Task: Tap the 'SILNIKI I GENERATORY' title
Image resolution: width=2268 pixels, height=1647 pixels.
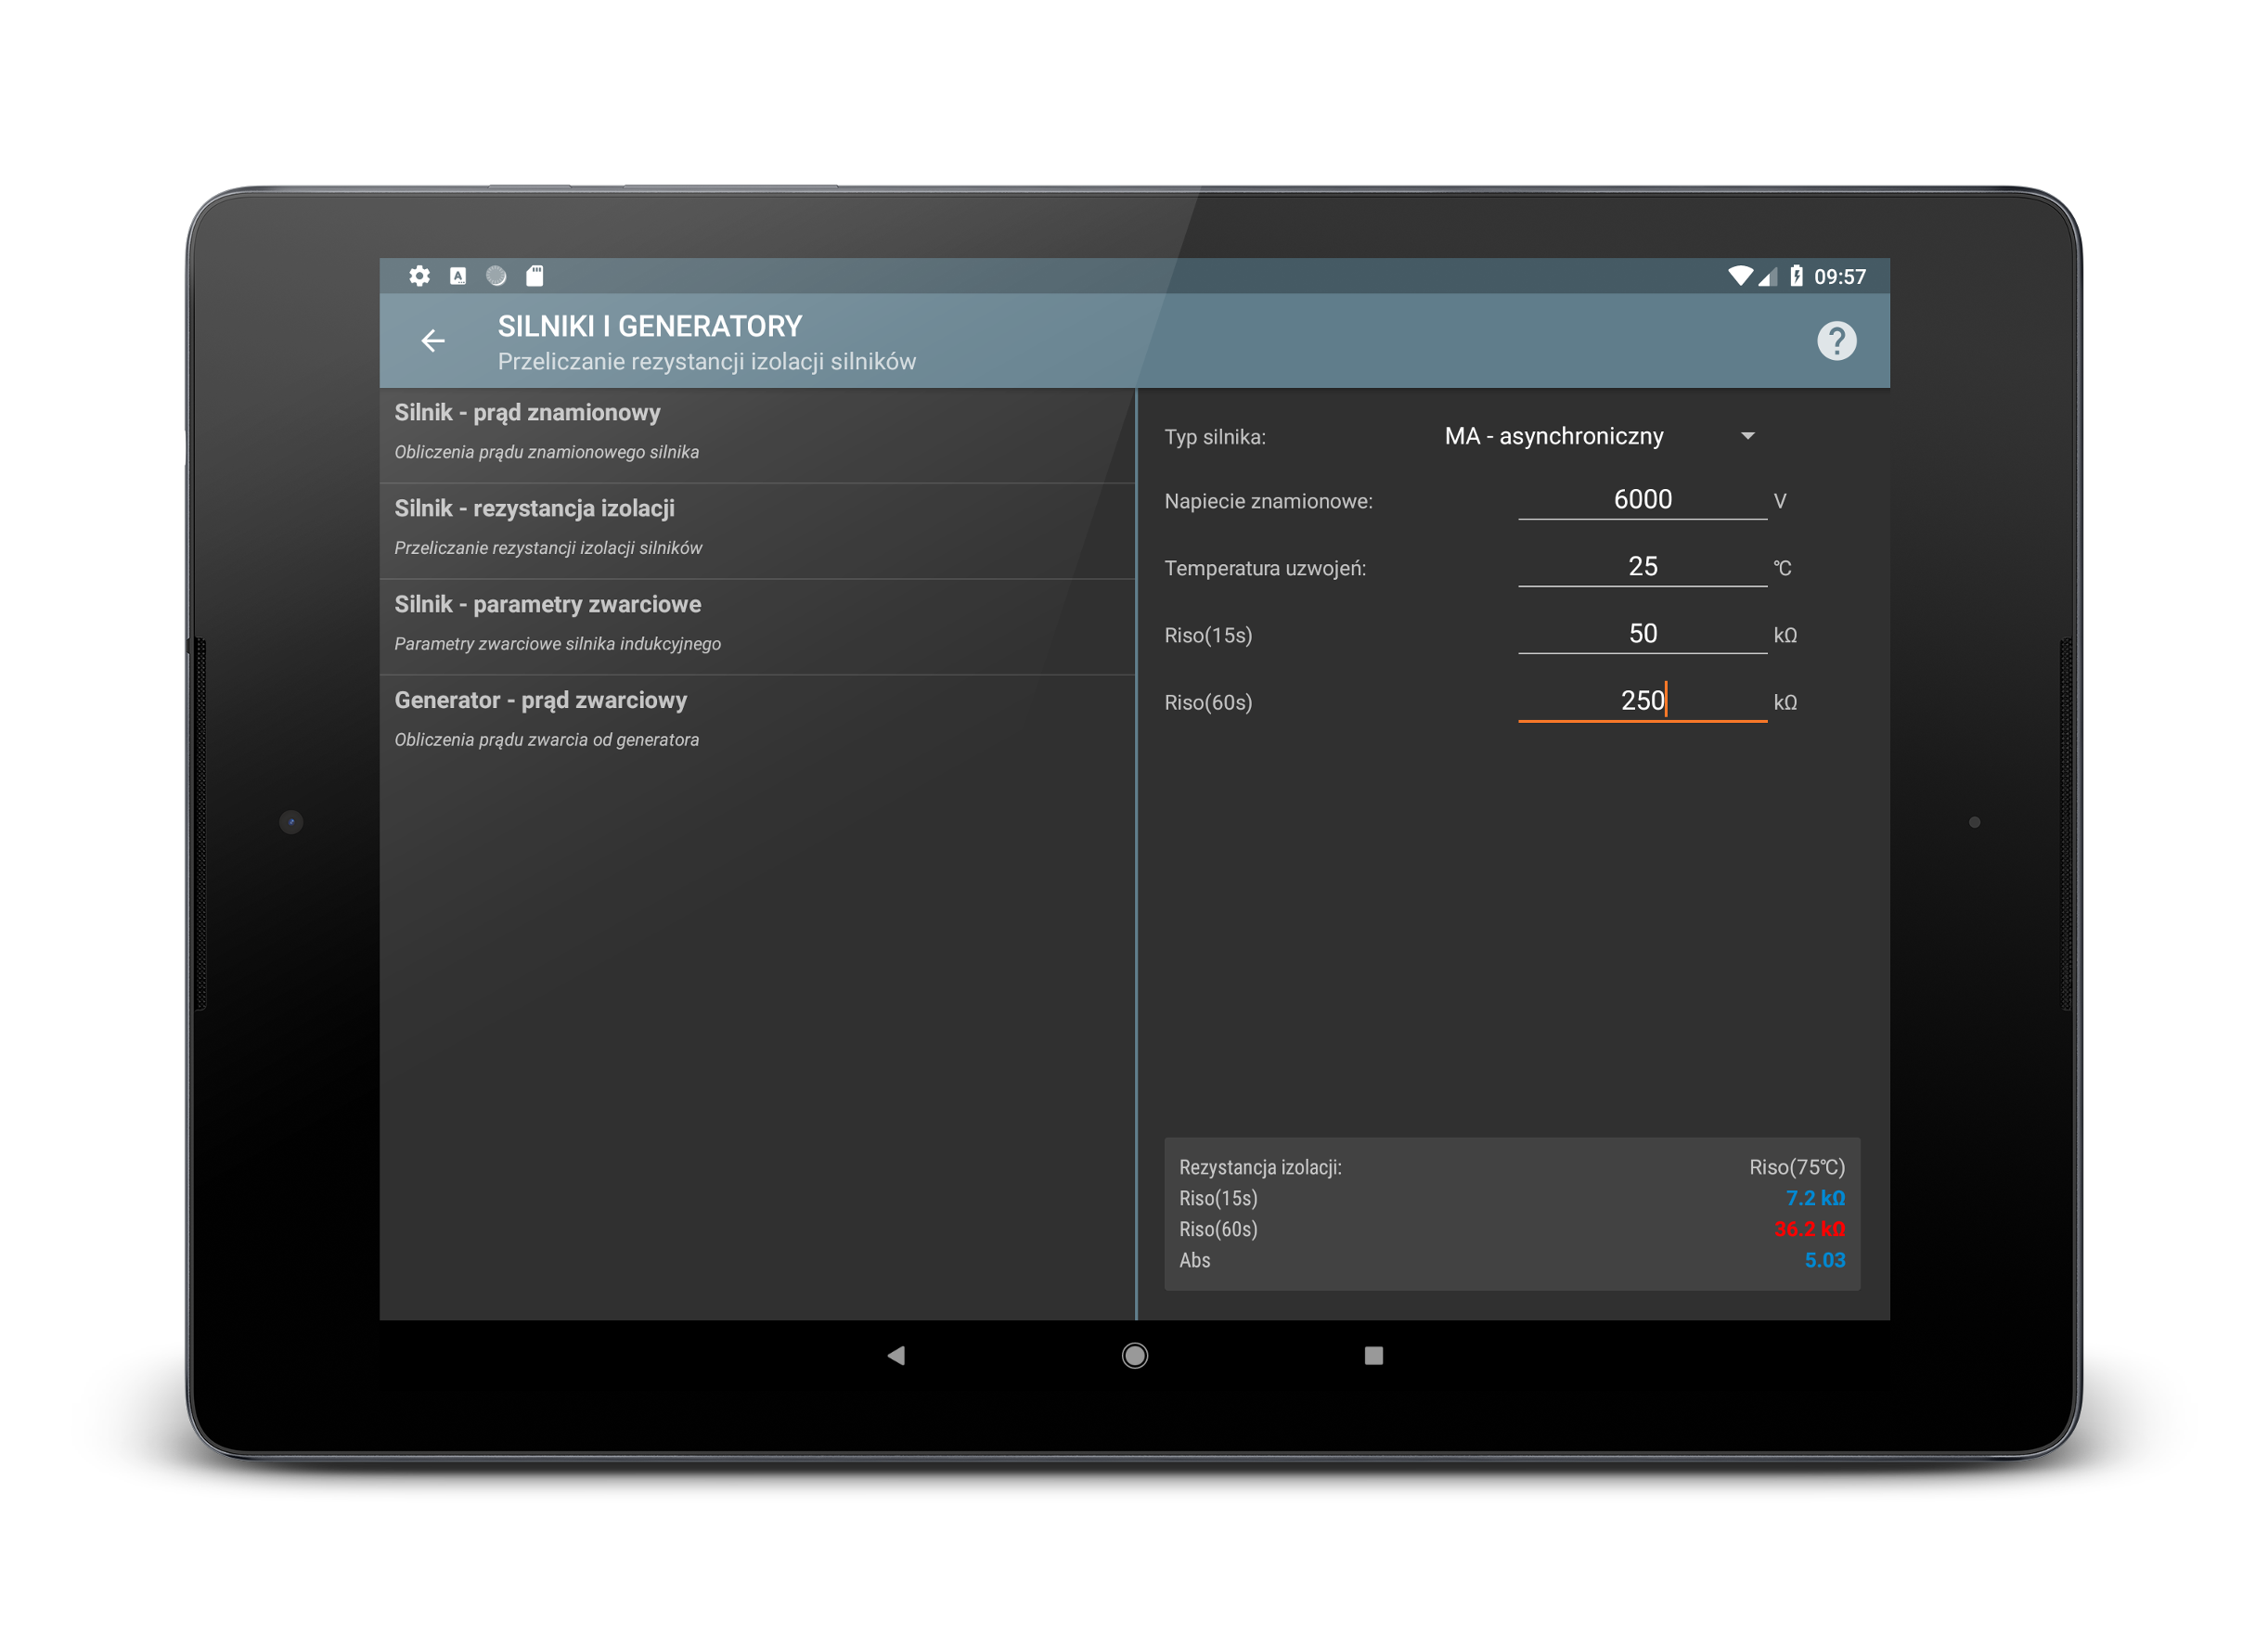Action: click(650, 326)
